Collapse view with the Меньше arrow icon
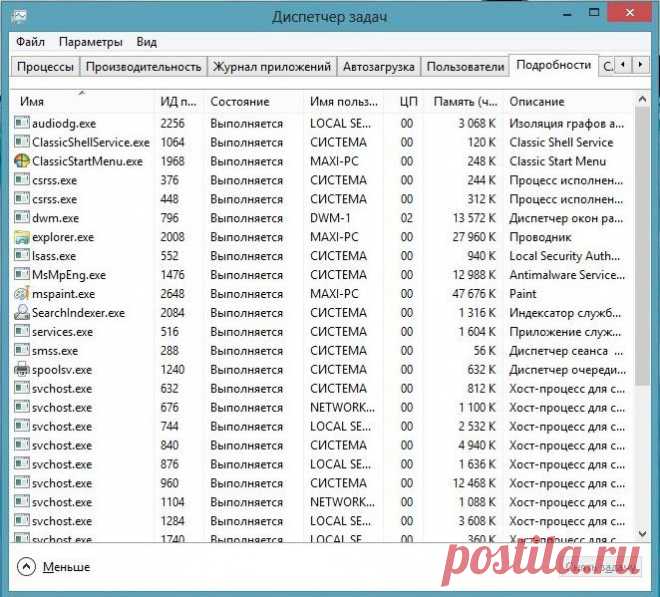This screenshot has height=597, width=660. (26, 567)
